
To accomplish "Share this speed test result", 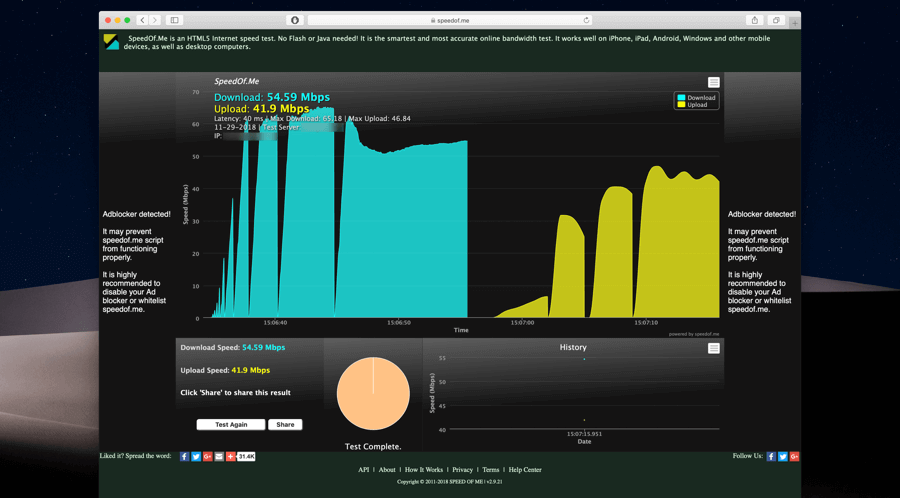I will click(285, 425).
